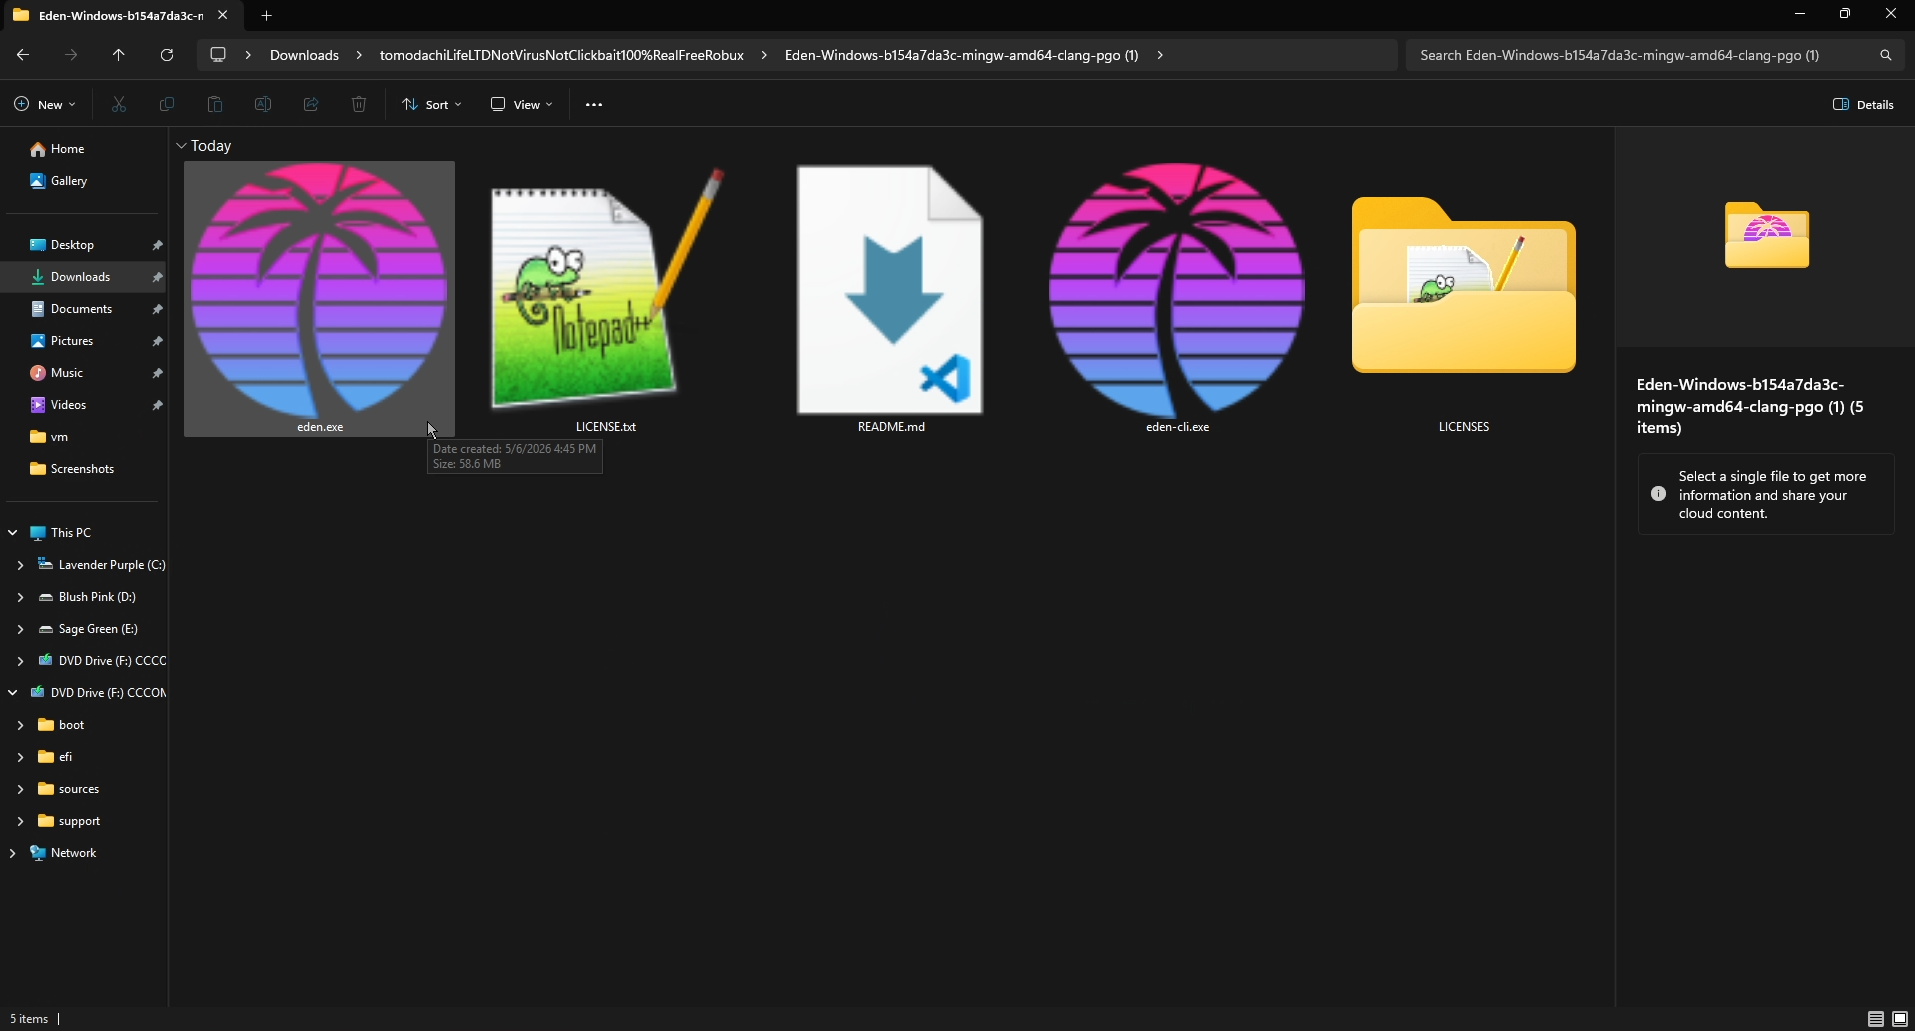Open the vm folder in sidebar
This screenshot has width=1915, height=1031.
coord(84,437)
